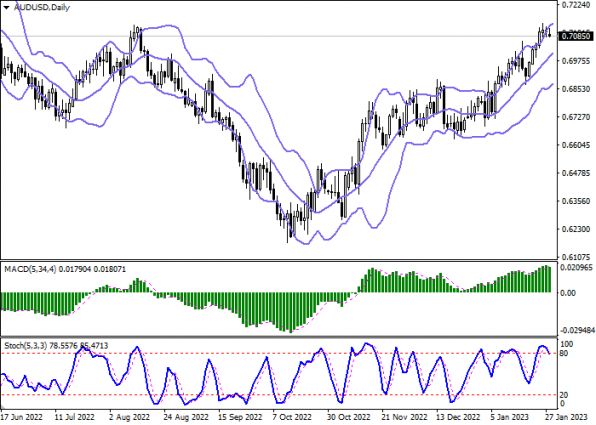Open the AUDUSD,Daily chart dropdown arrow

(x=6, y=7)
